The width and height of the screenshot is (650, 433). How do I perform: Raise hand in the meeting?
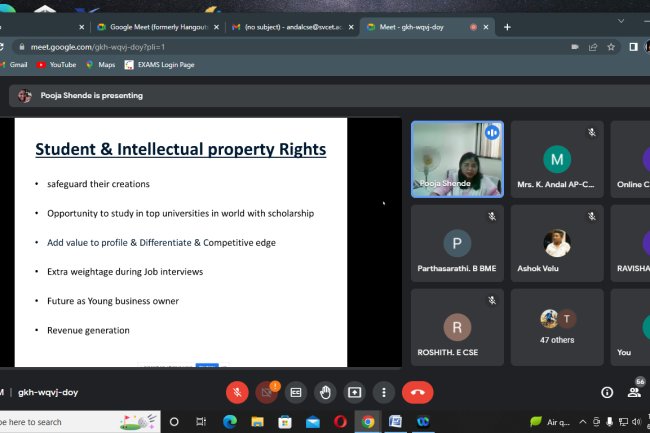pos(325,392)
